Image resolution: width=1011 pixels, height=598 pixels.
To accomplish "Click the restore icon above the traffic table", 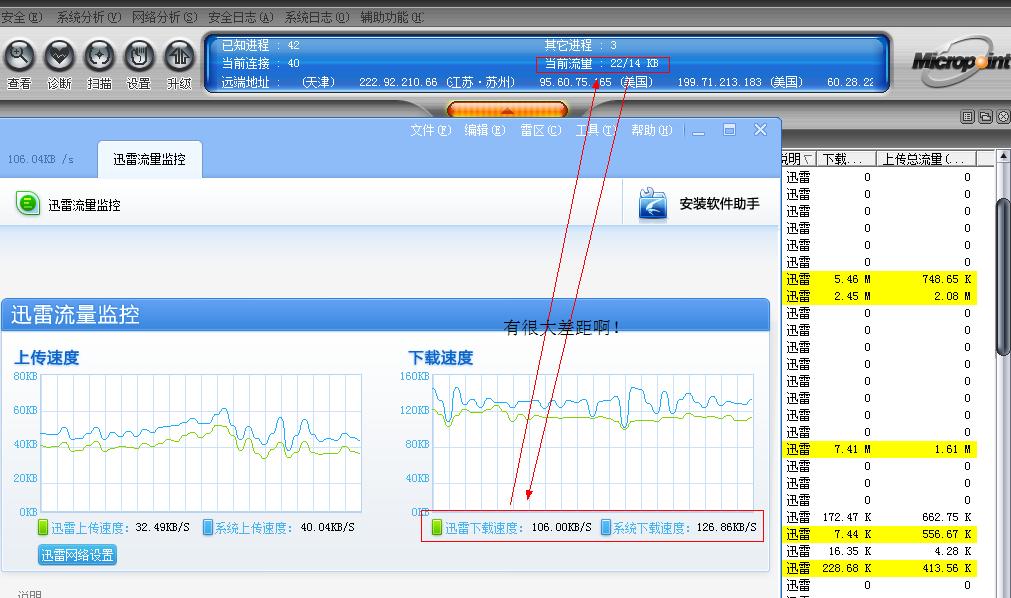I will tap(985, 117).
